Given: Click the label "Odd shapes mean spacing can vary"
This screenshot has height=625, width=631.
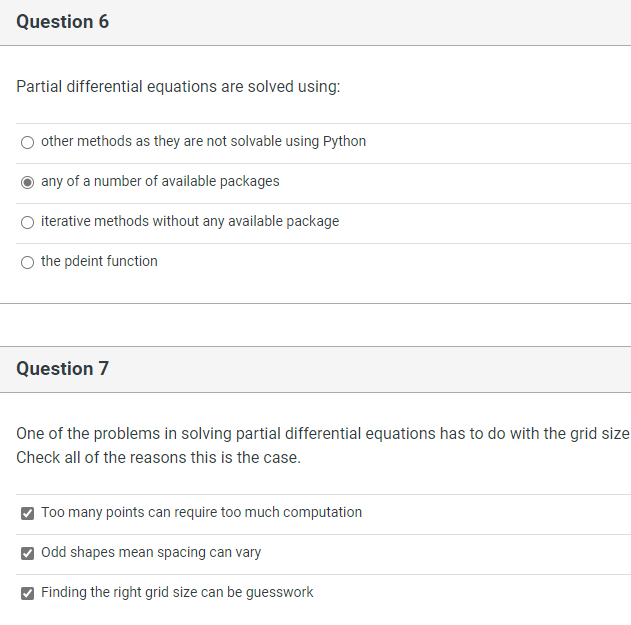Looking at the screenshot, I should 151,552.
